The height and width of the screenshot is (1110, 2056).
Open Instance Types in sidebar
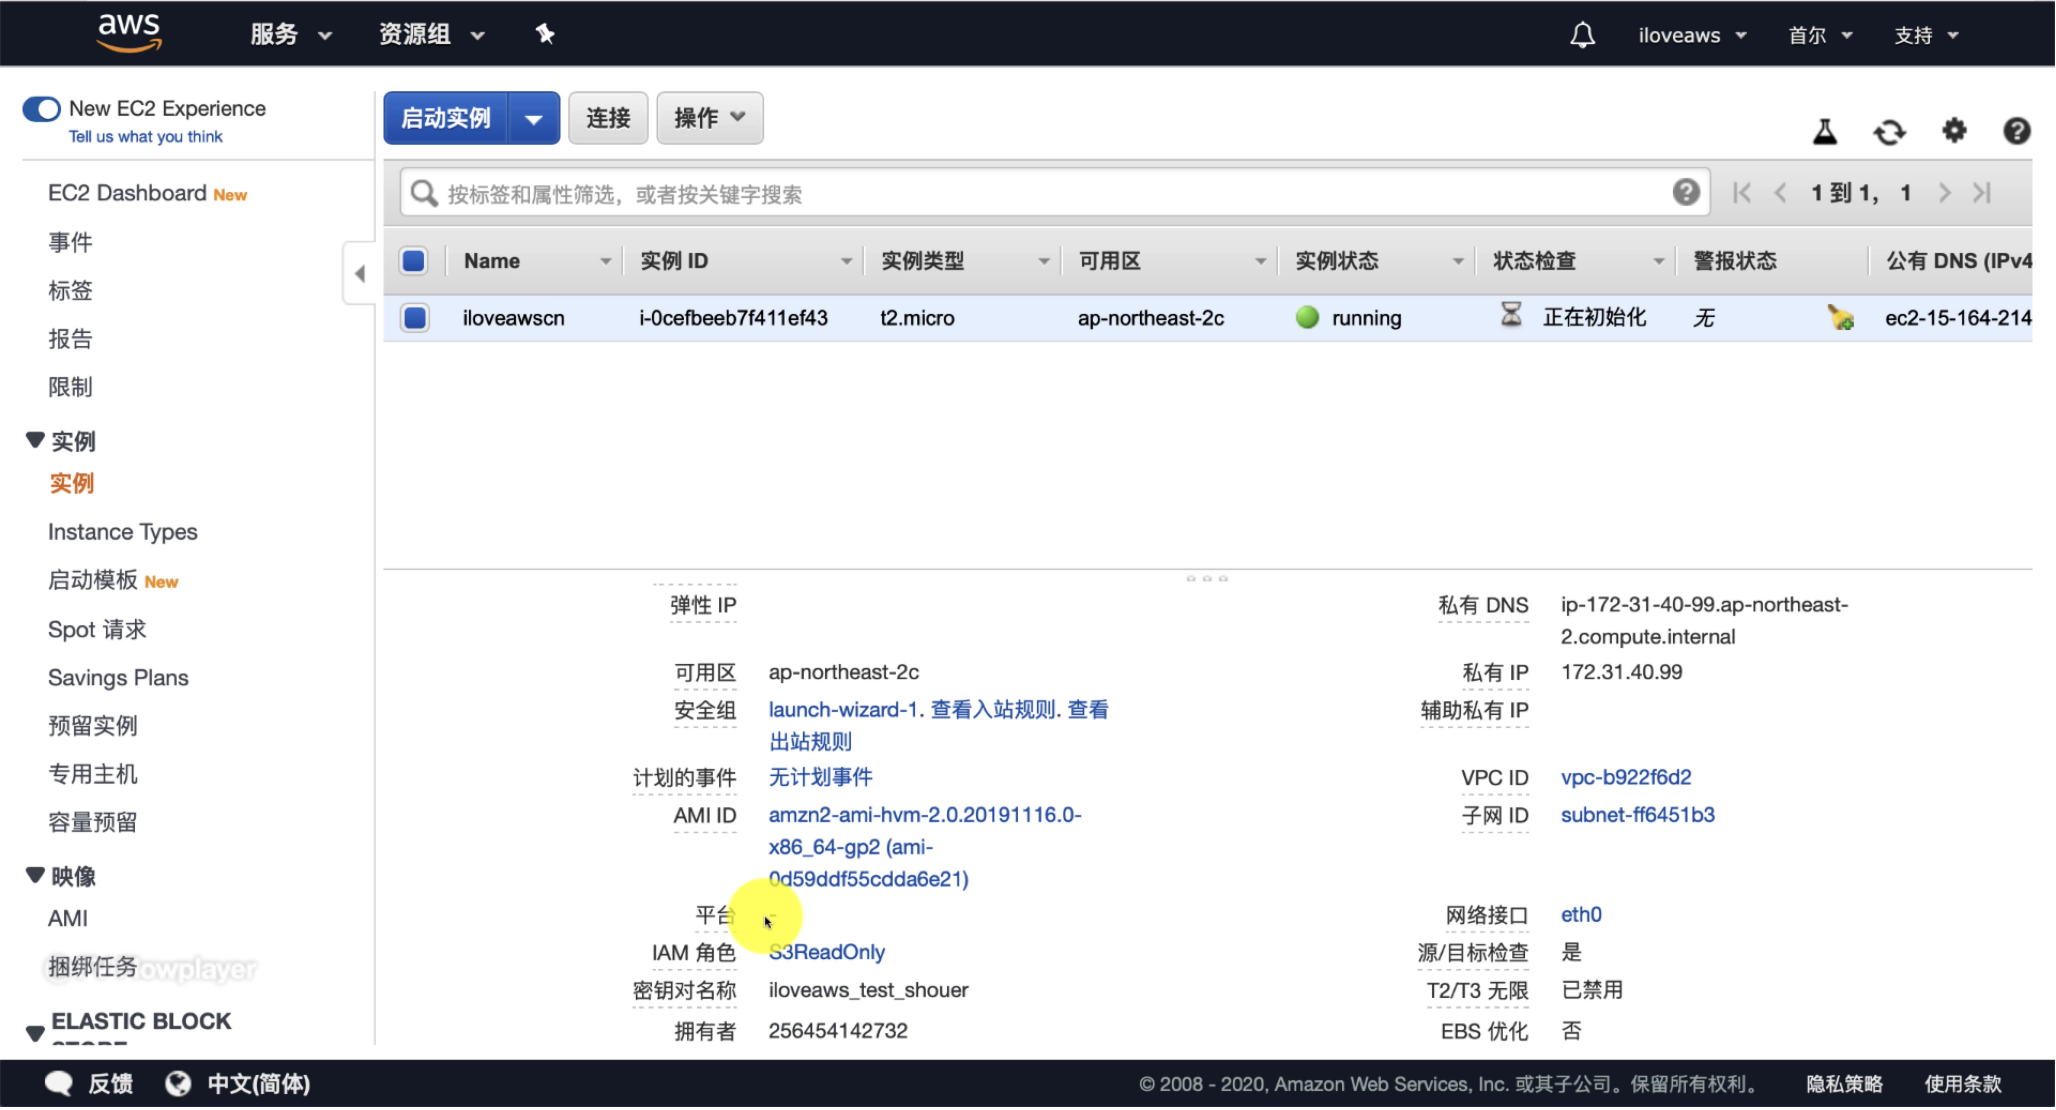(123, 532)
